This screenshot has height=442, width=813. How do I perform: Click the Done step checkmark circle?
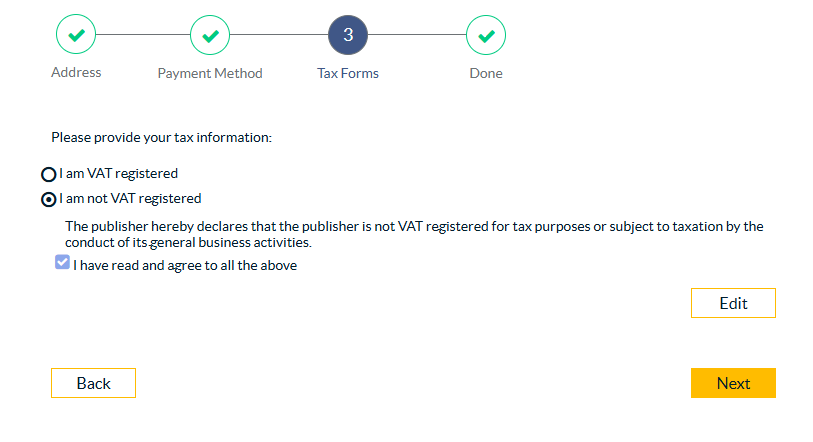click(x=486, y=36)
